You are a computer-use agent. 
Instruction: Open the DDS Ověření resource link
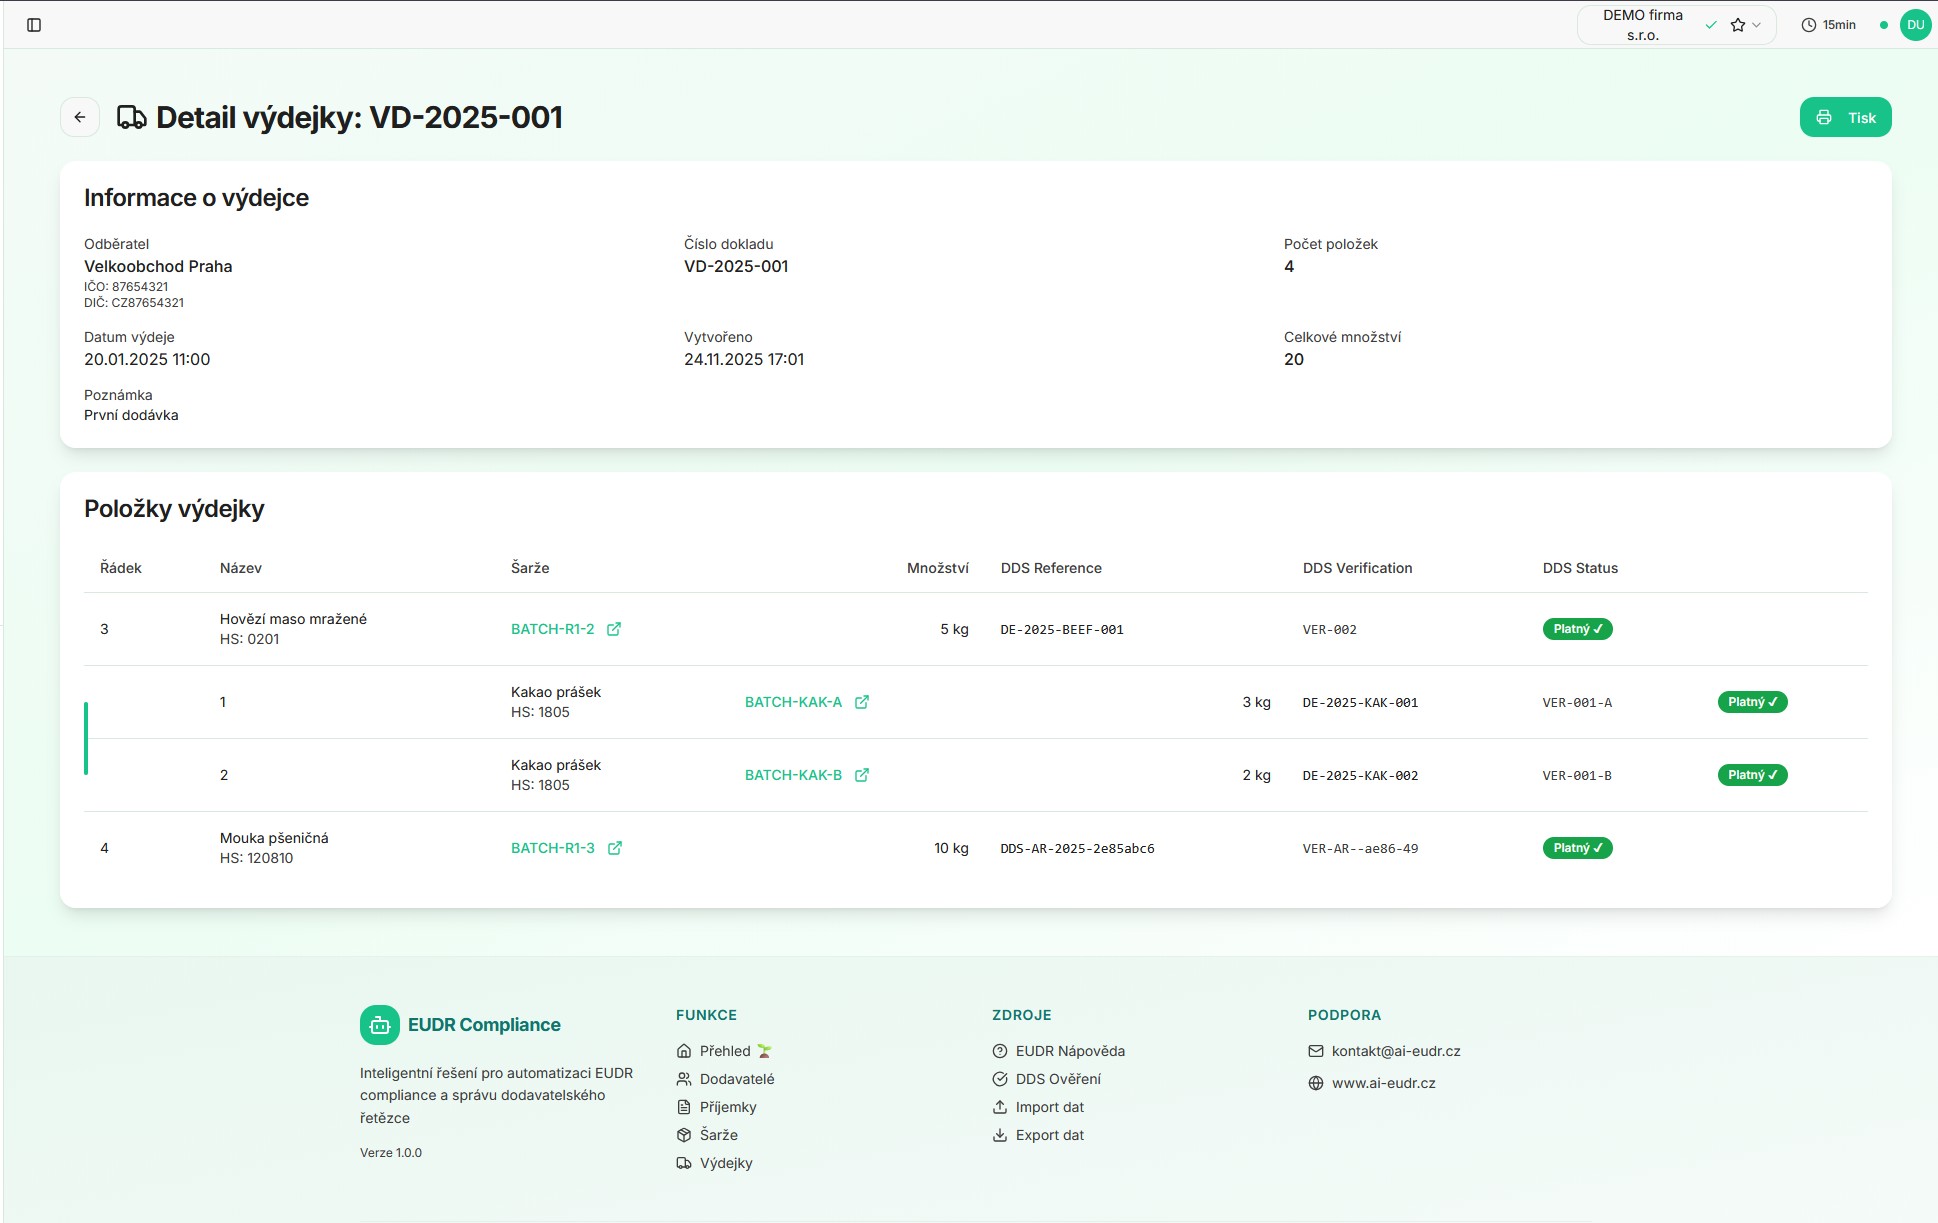coord(1058,1079)
